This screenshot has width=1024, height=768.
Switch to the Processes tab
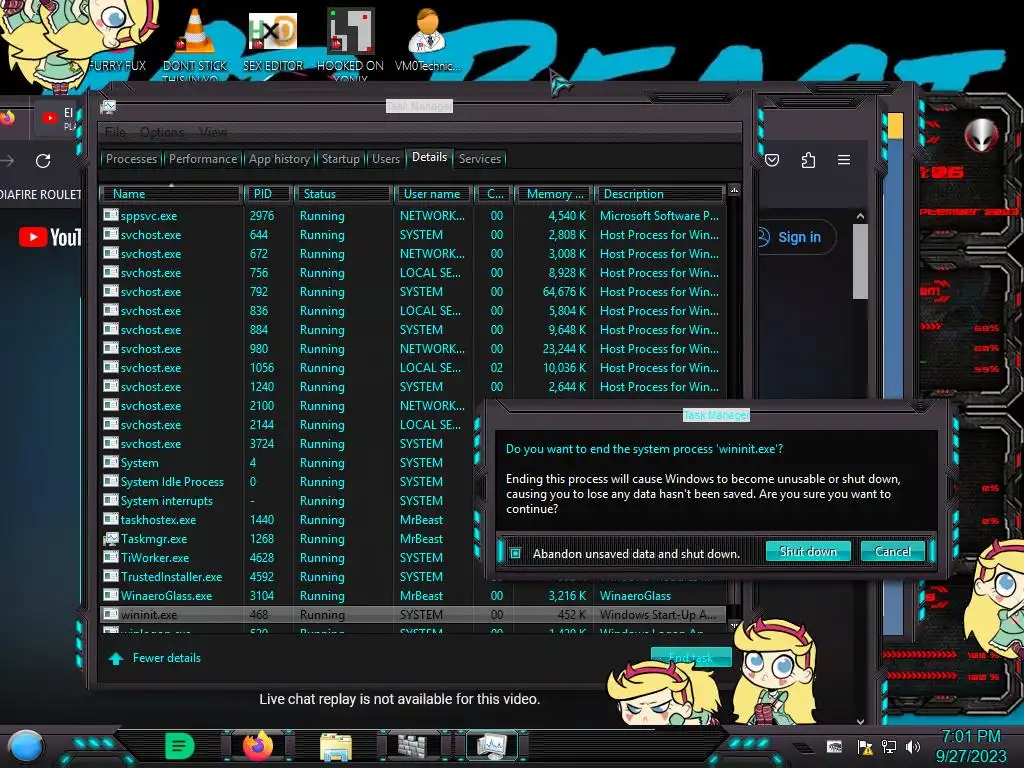(131, 159)
